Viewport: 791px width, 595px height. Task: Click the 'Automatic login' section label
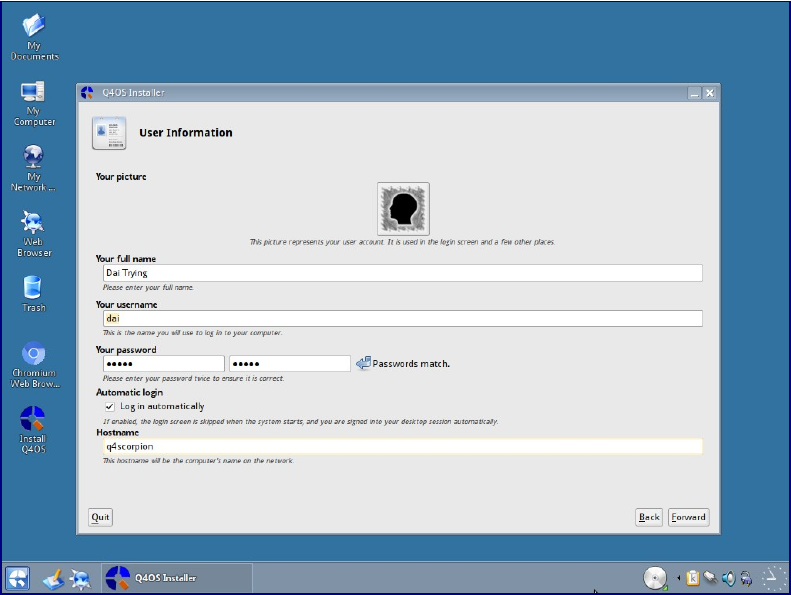coord(129,392)
